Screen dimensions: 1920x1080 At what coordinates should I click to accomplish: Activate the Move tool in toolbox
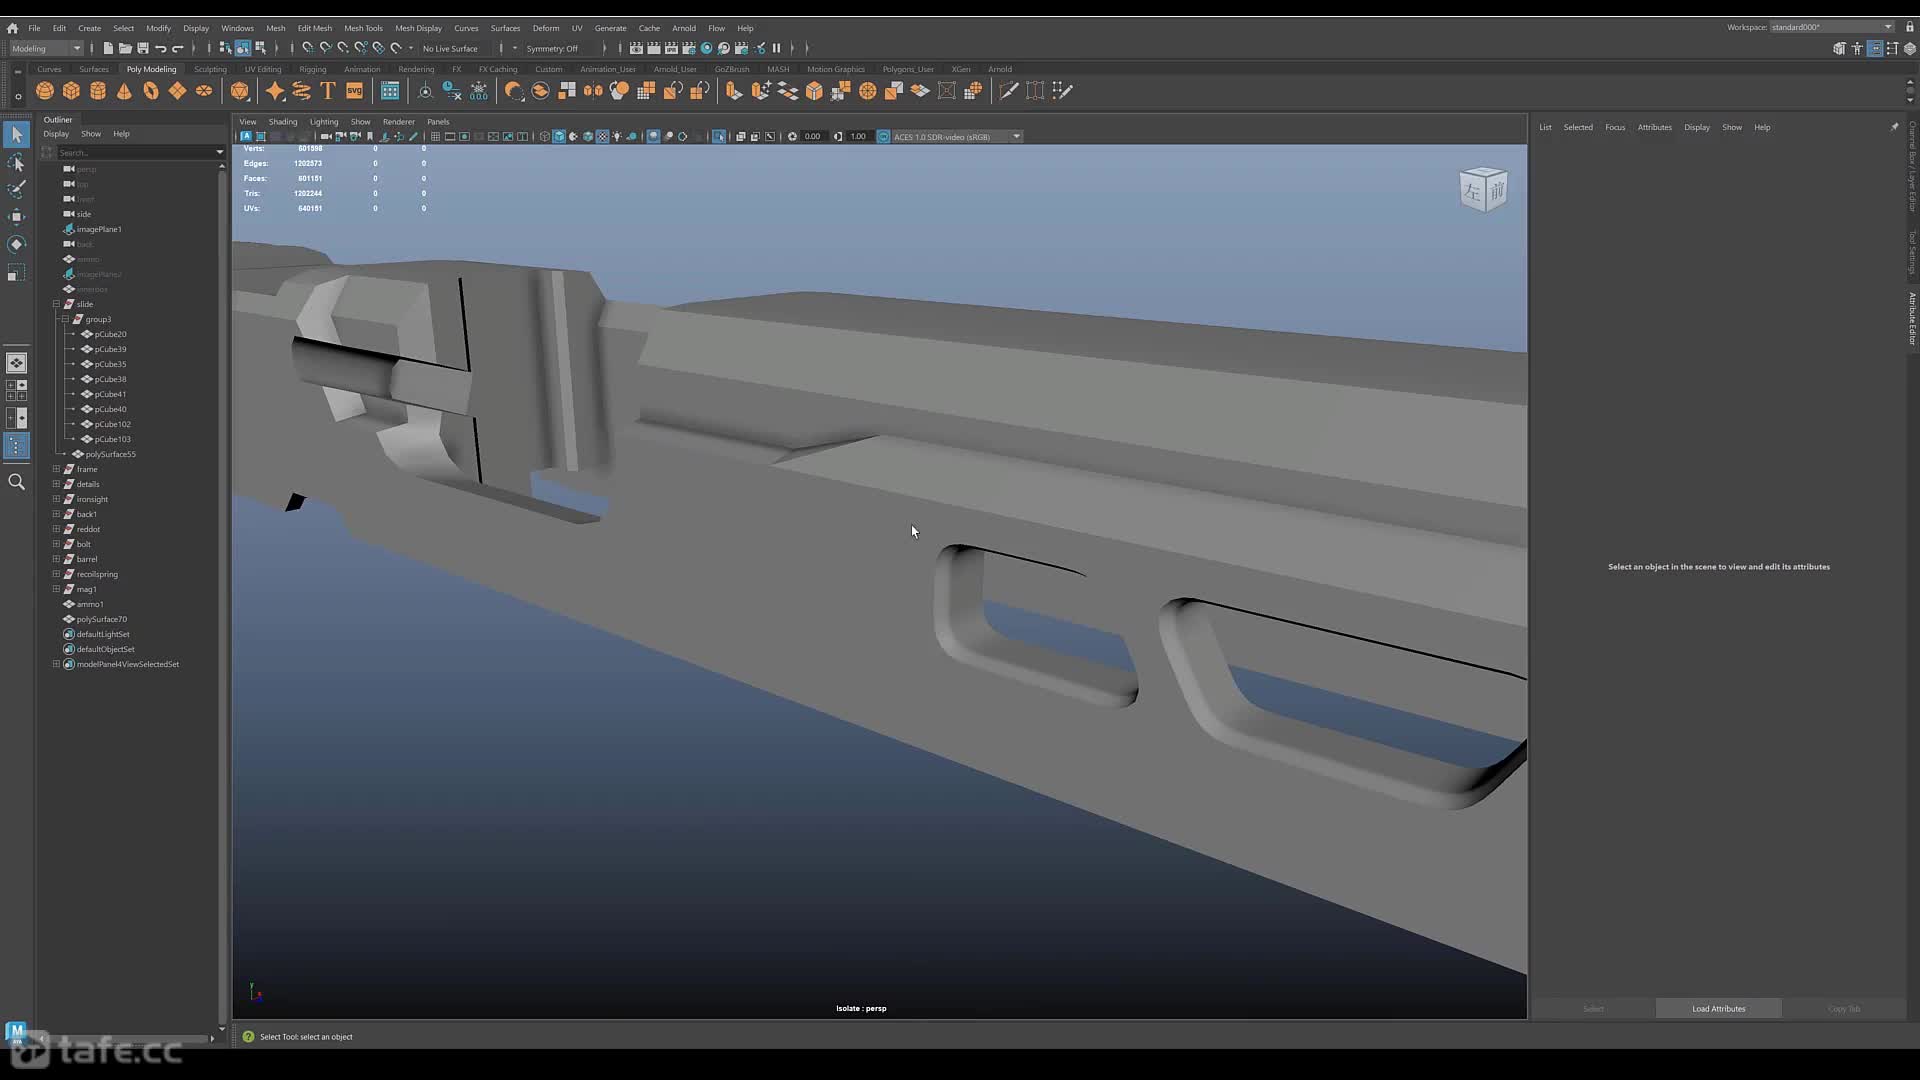pos(16,217)
